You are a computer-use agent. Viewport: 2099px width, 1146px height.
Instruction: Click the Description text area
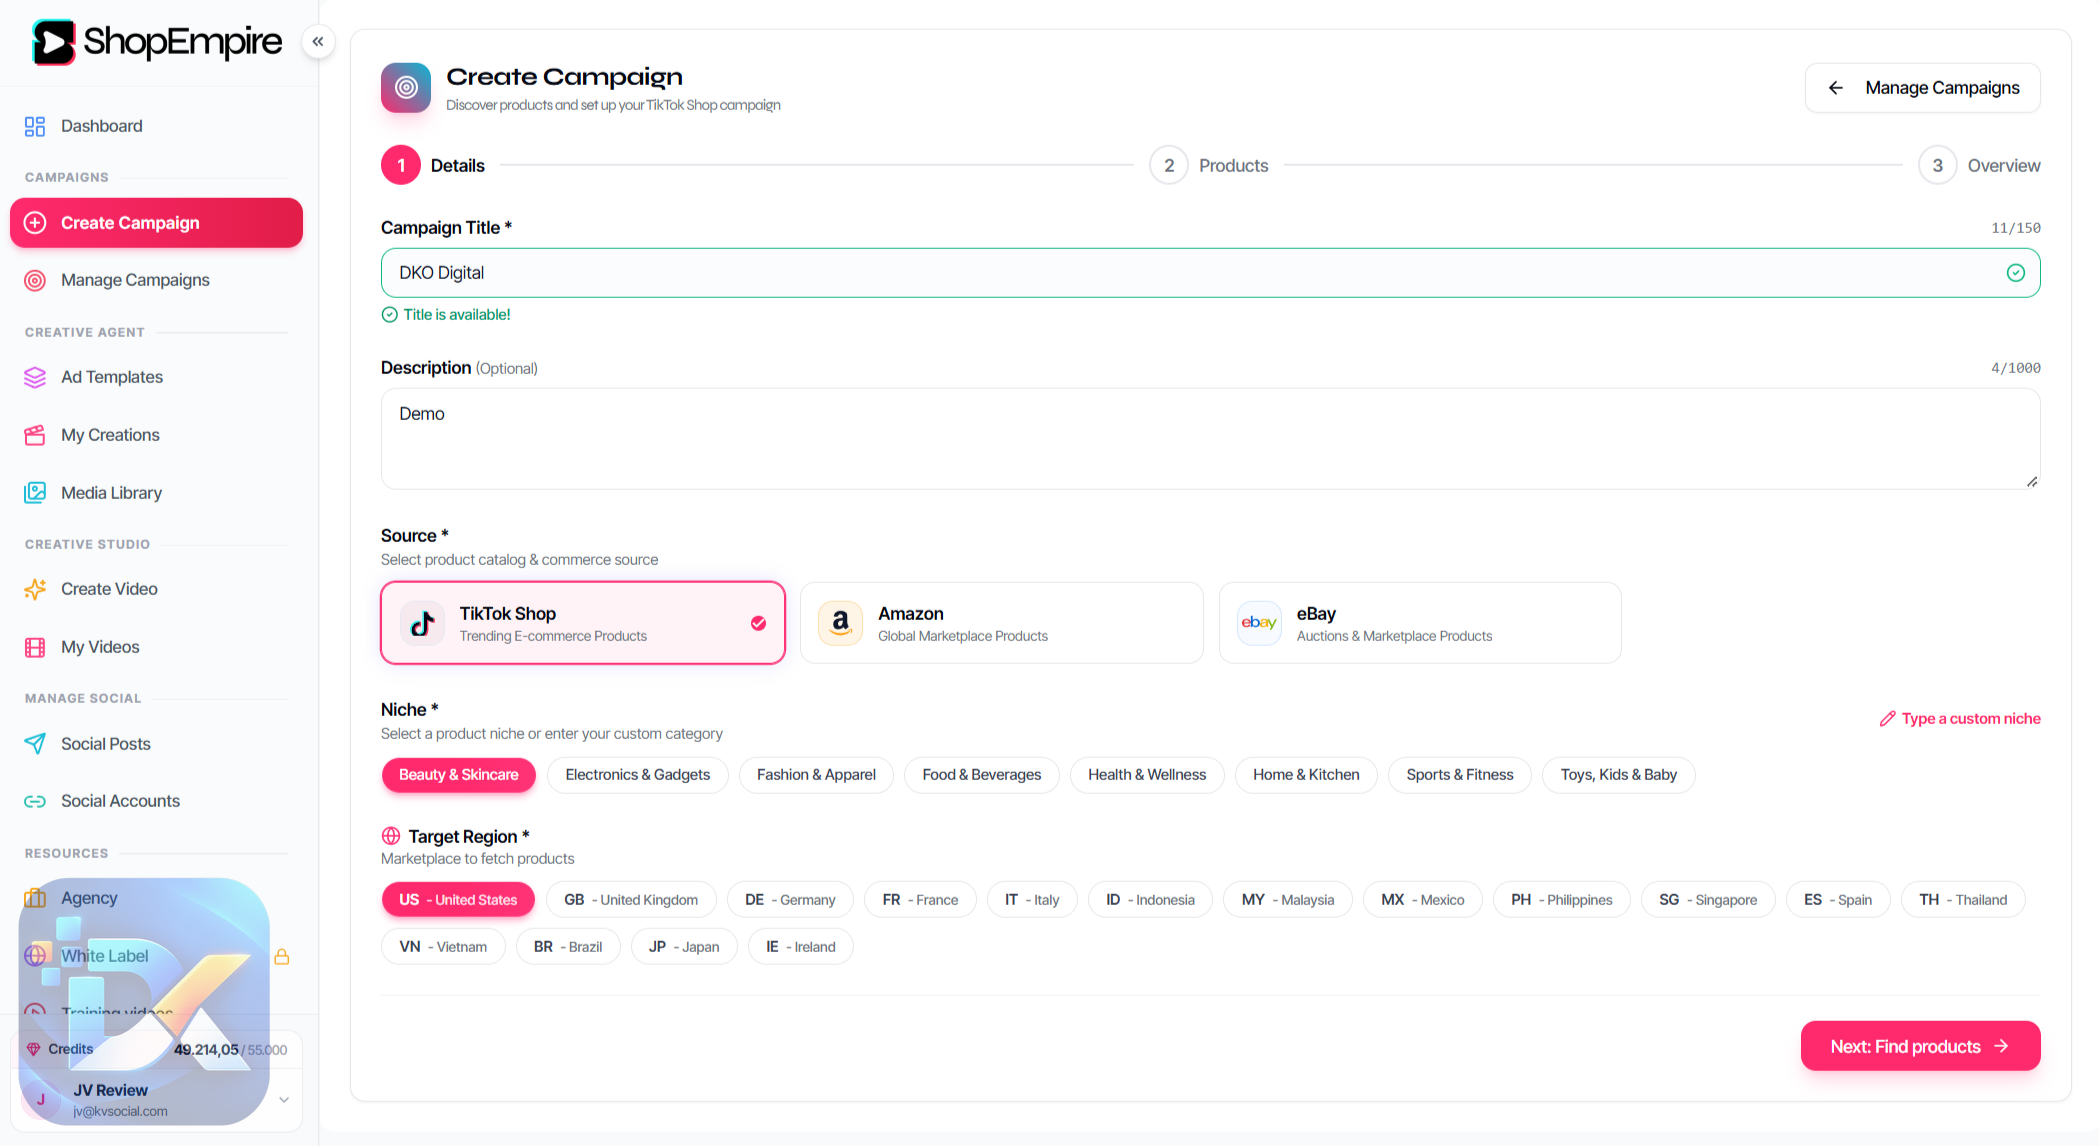(1211, 439)
